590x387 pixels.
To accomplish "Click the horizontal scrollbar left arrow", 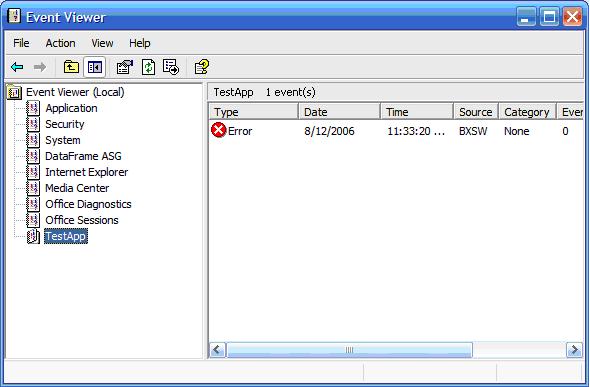I will click(217, 350).
